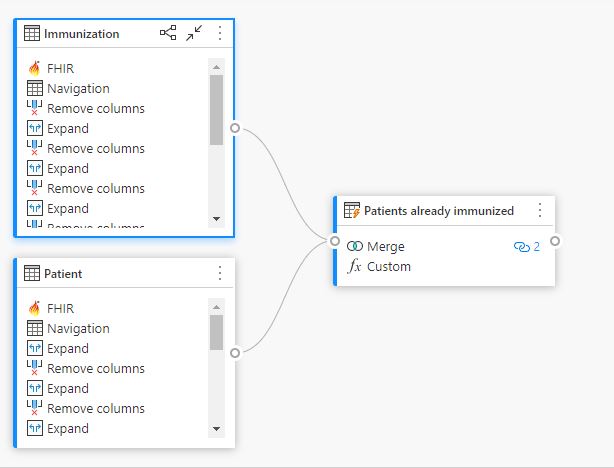Click the share/lineage icon on Immunization
The image size is (614, 468).
click(168, 33)
